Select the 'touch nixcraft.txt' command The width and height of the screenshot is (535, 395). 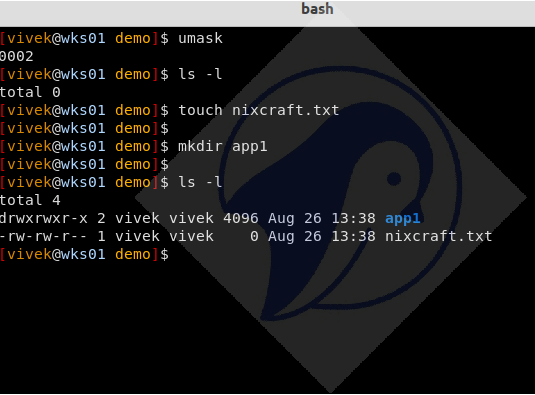pyautogui.click(x=259, y=110)
